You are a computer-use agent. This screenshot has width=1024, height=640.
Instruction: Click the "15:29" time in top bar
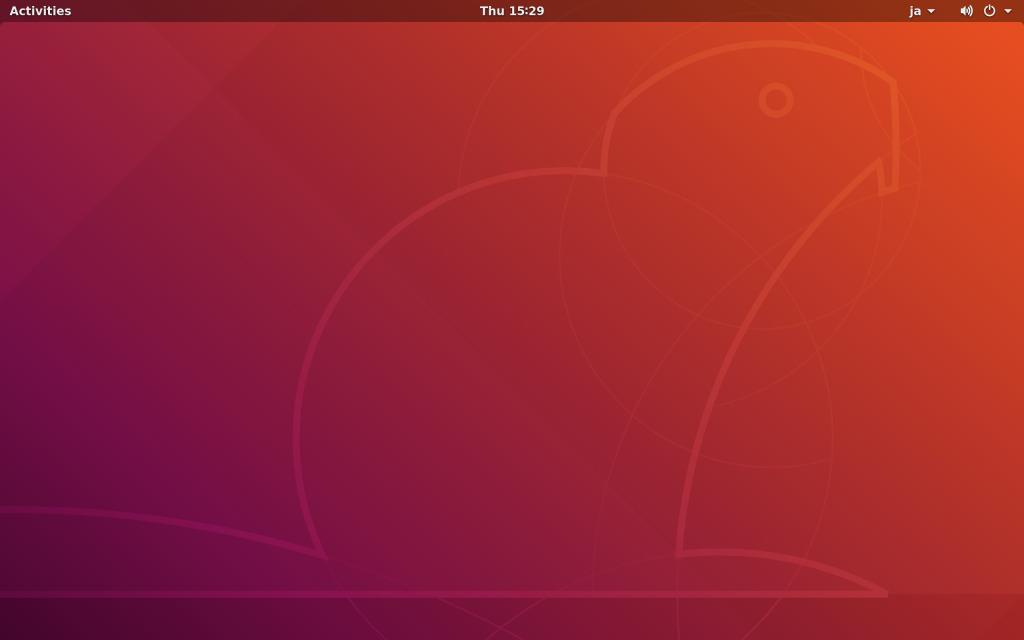[526, 11]
